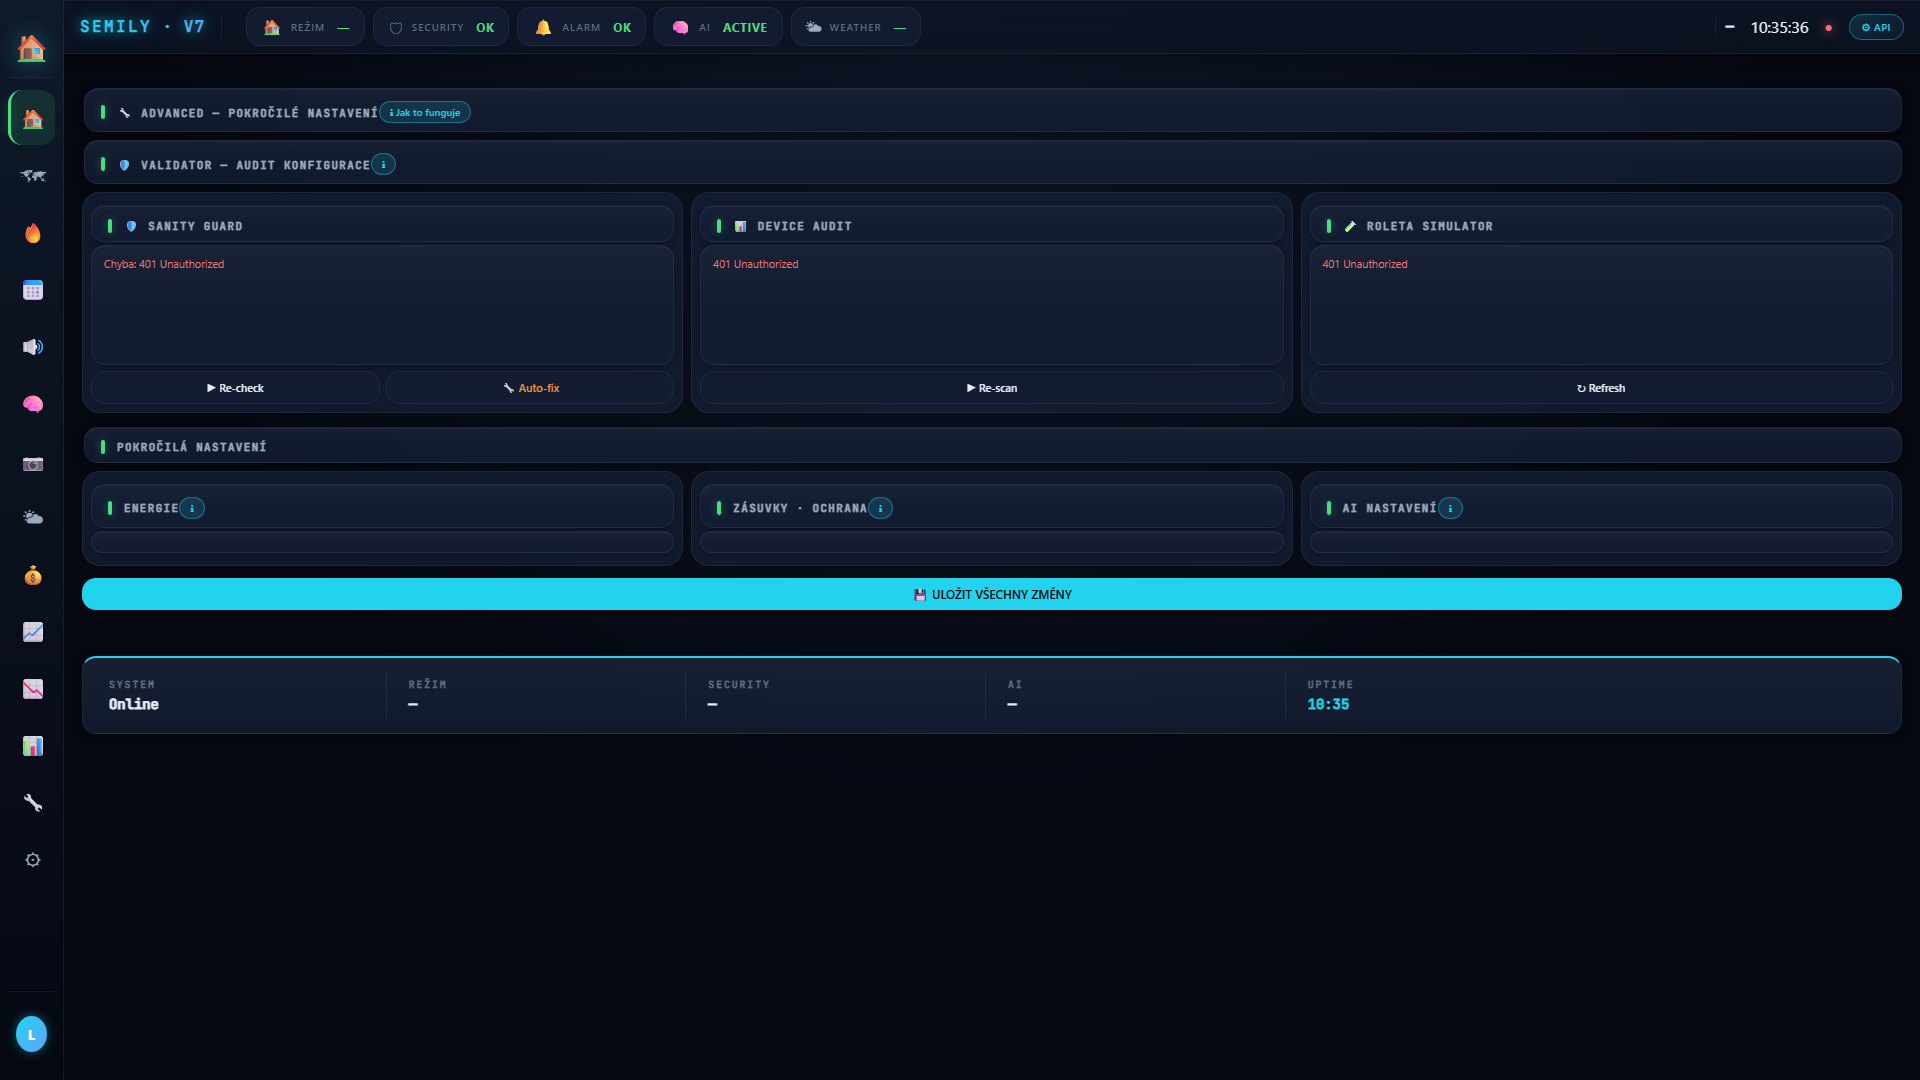Click the clock 10:35:36

pyautogui.click(x=1779, y=28)
